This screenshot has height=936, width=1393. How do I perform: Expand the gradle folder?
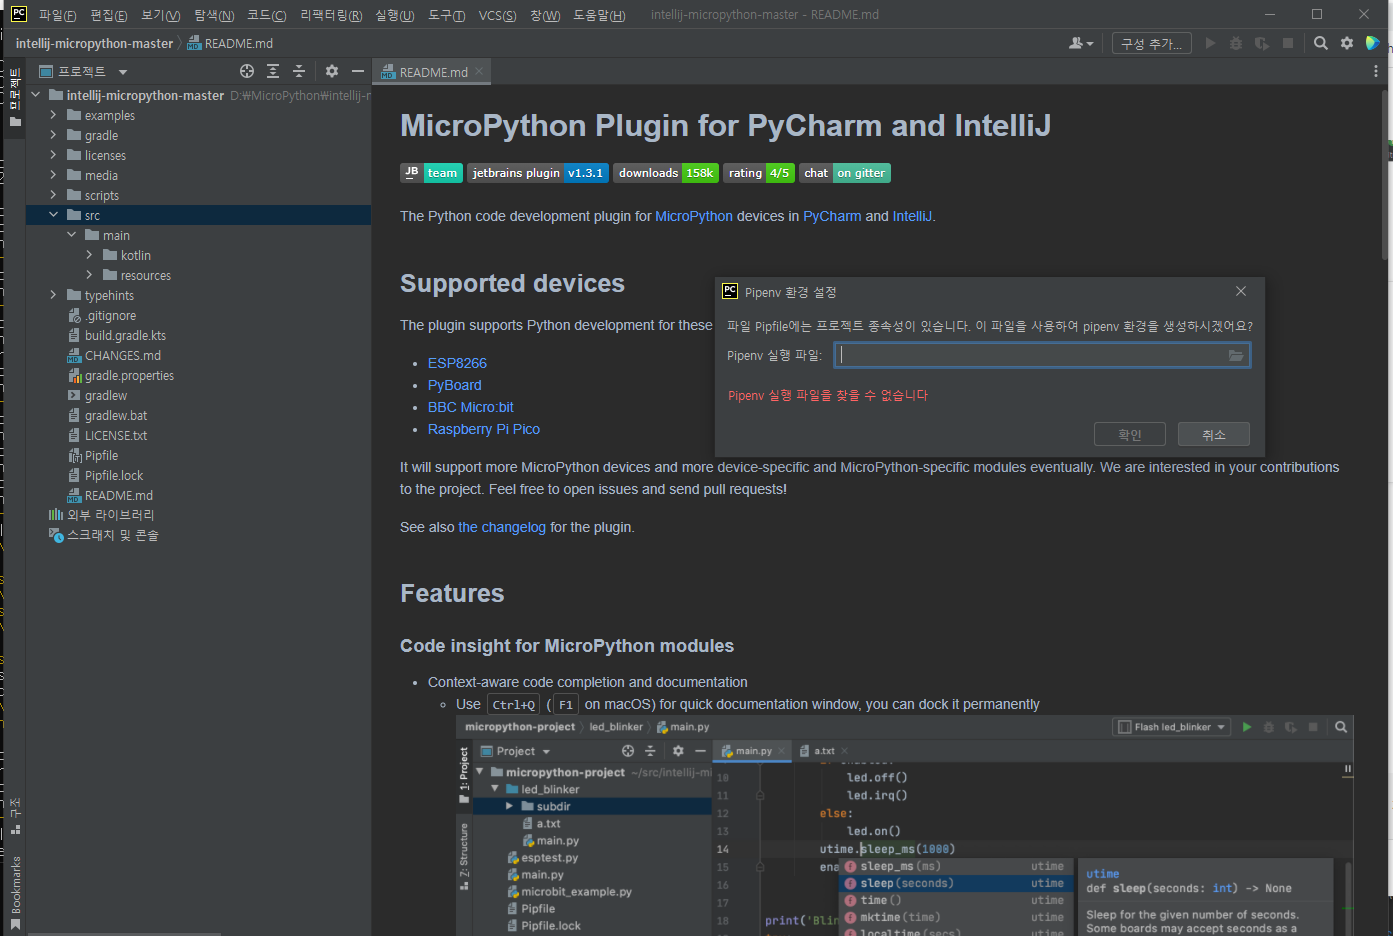(53, 135)
